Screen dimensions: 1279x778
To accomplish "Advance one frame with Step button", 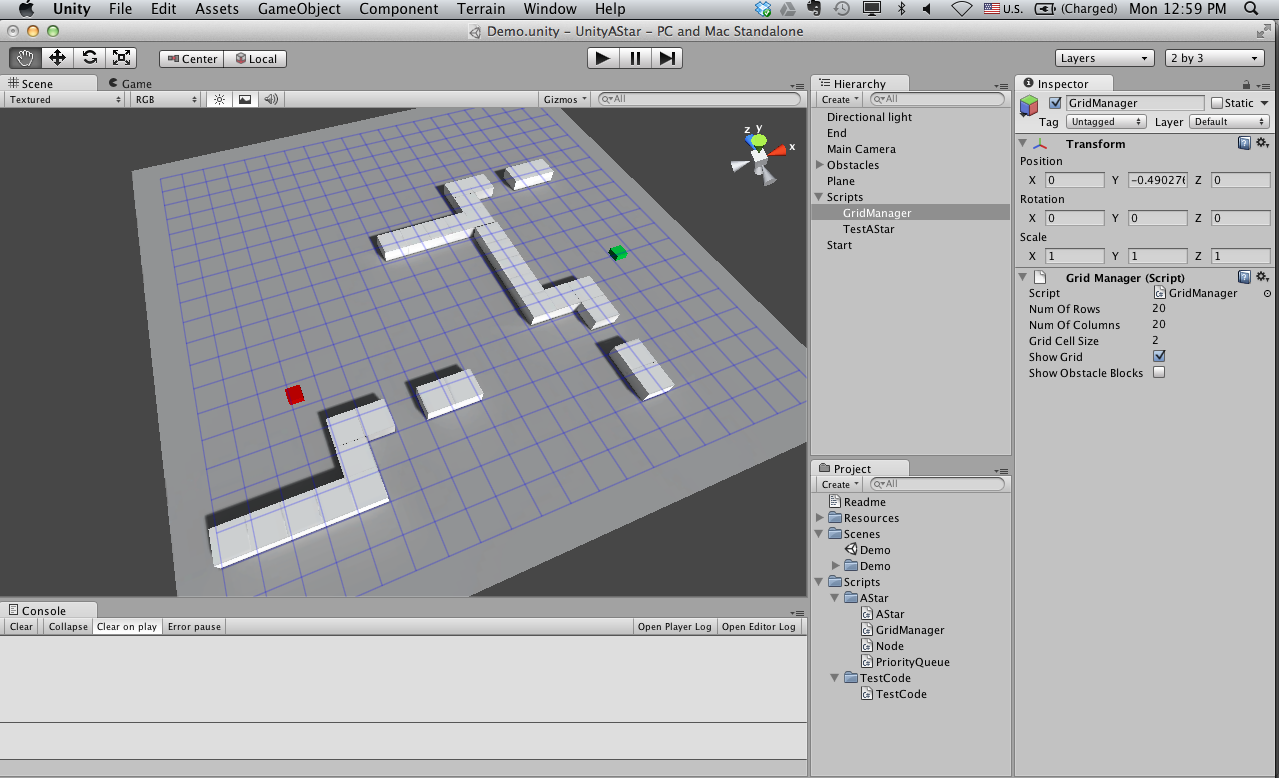I will (667, 58).
